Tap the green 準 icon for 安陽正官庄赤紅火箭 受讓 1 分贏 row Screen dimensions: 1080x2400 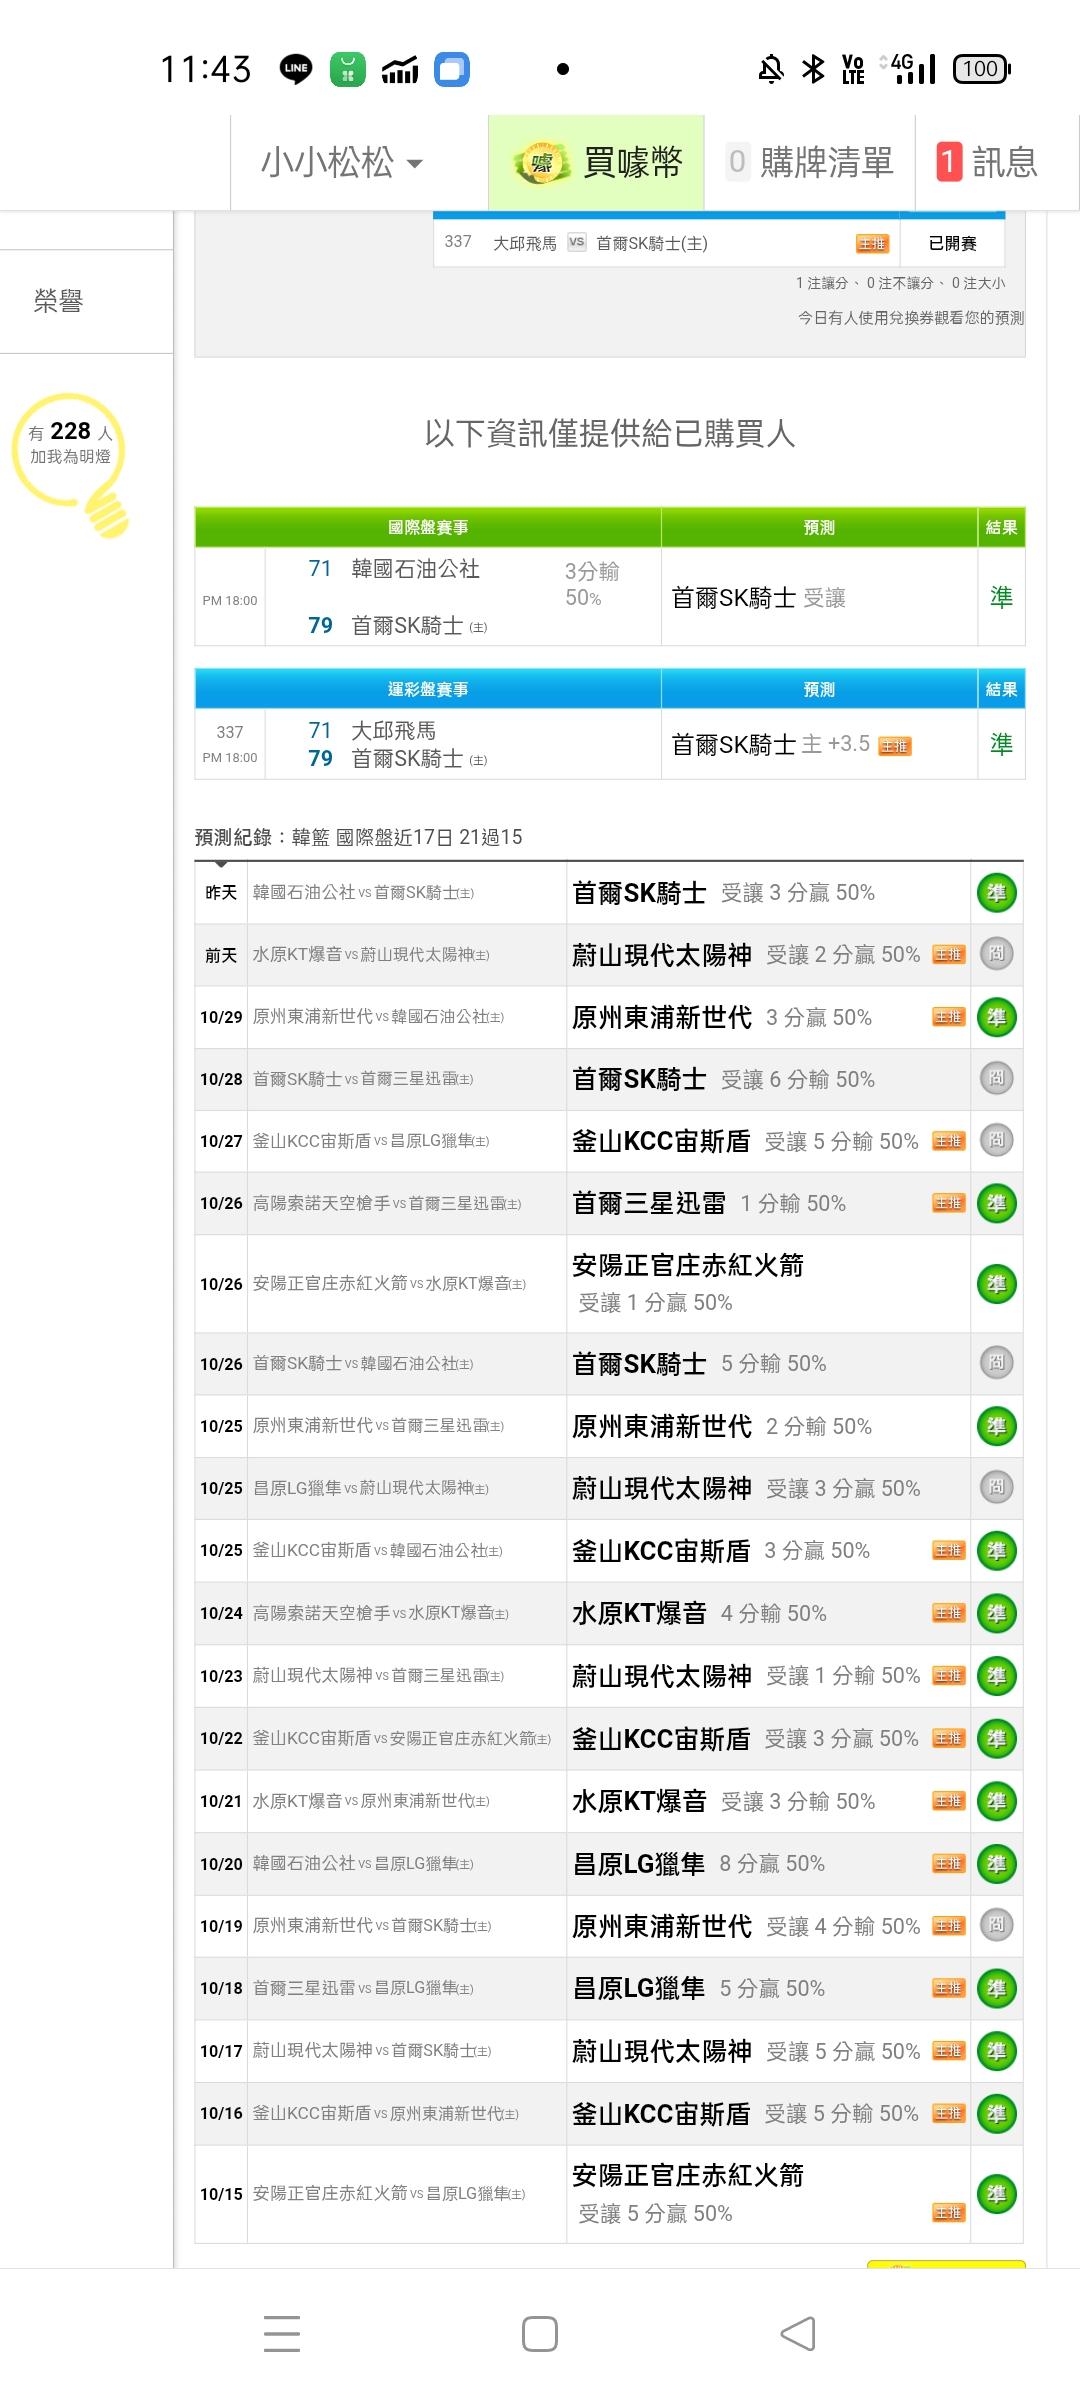click(x=996, y=1284)
